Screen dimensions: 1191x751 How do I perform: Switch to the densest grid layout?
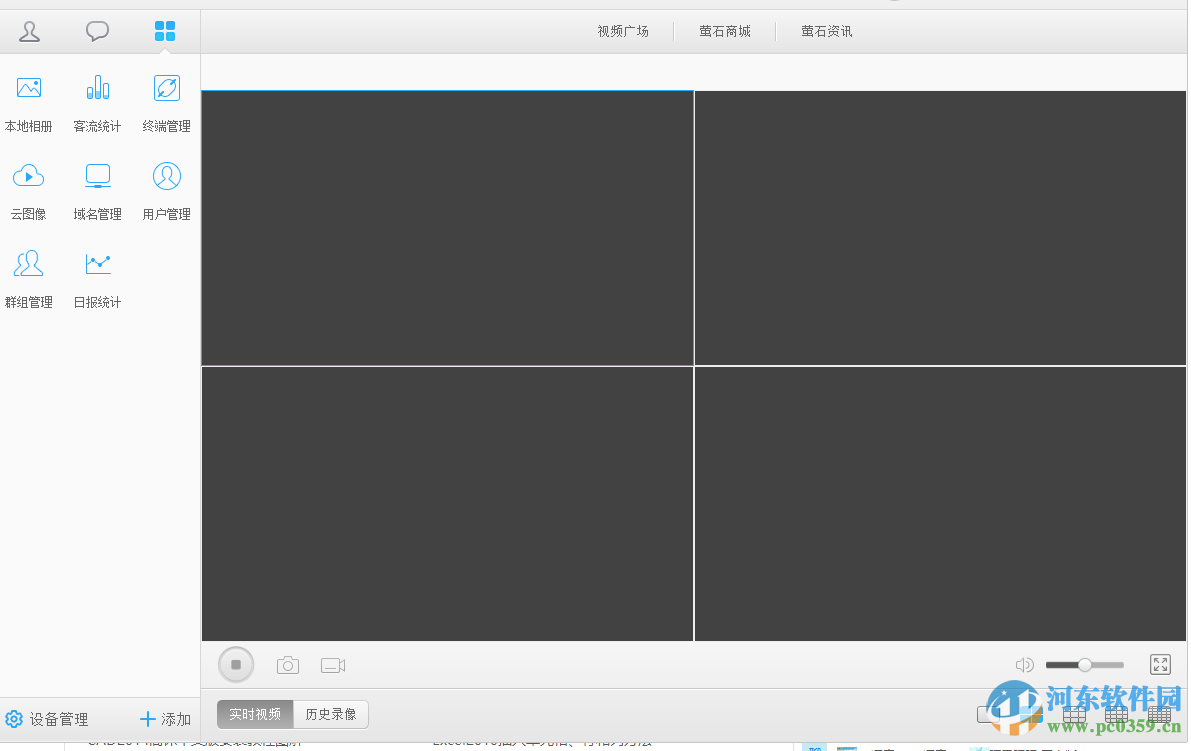[x=1160, y=715]
